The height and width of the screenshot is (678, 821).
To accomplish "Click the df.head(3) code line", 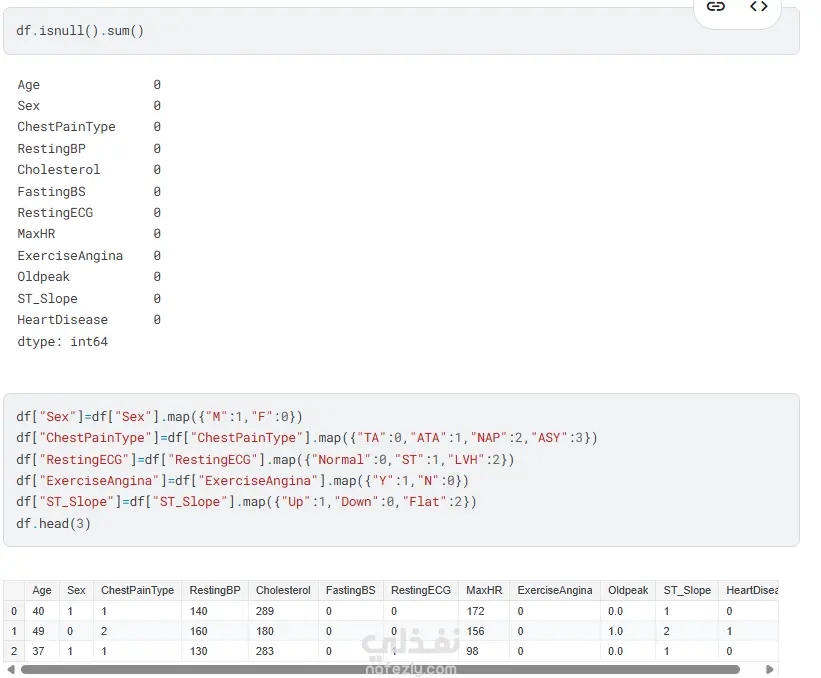I will pyautogui.click(x=54, y=523).
